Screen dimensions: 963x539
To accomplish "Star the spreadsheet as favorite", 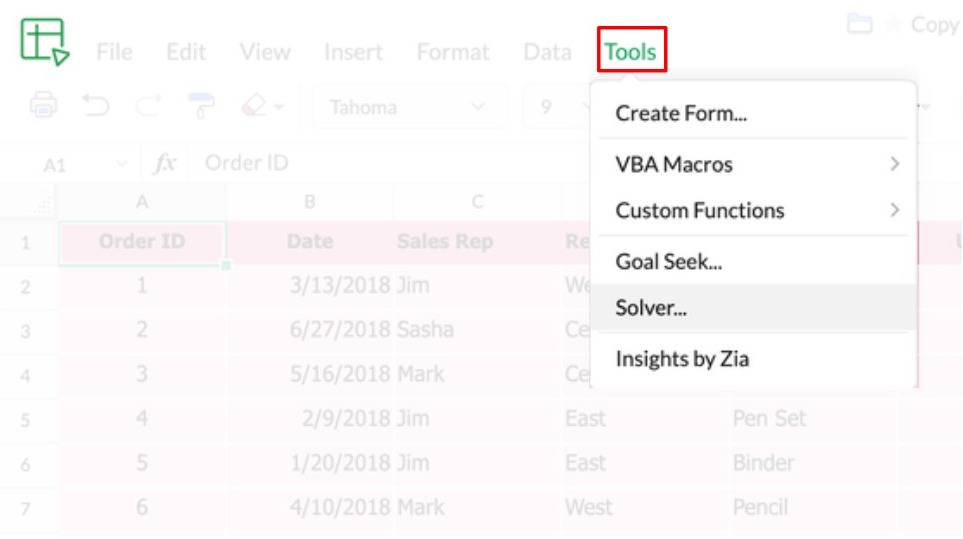I will [x=893, y=24].
